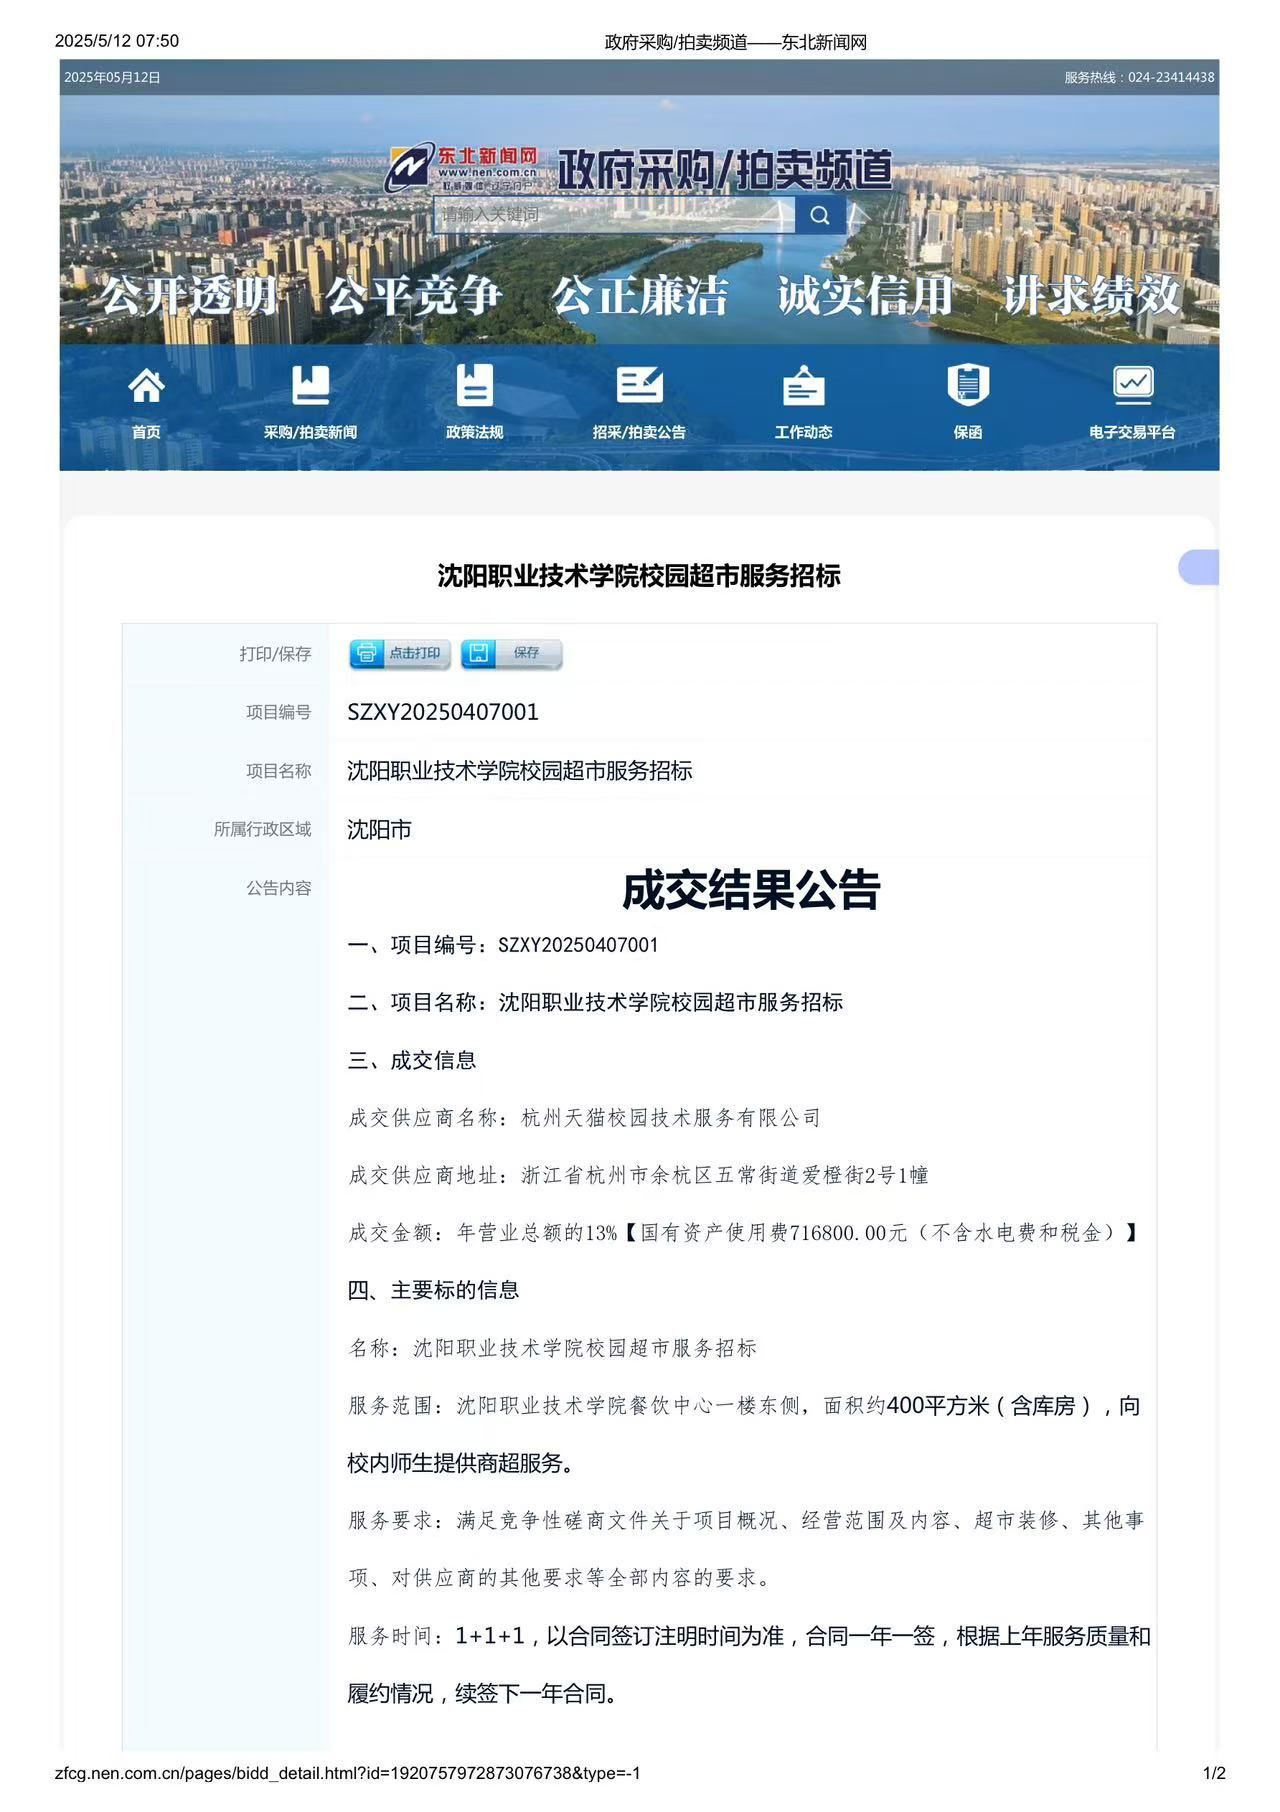Image resolution: width=1280 pixels, height=1812 pixels.
Task: Click the page title 沈阳职业技术学院校园超市服务招标
Action: 639,576
